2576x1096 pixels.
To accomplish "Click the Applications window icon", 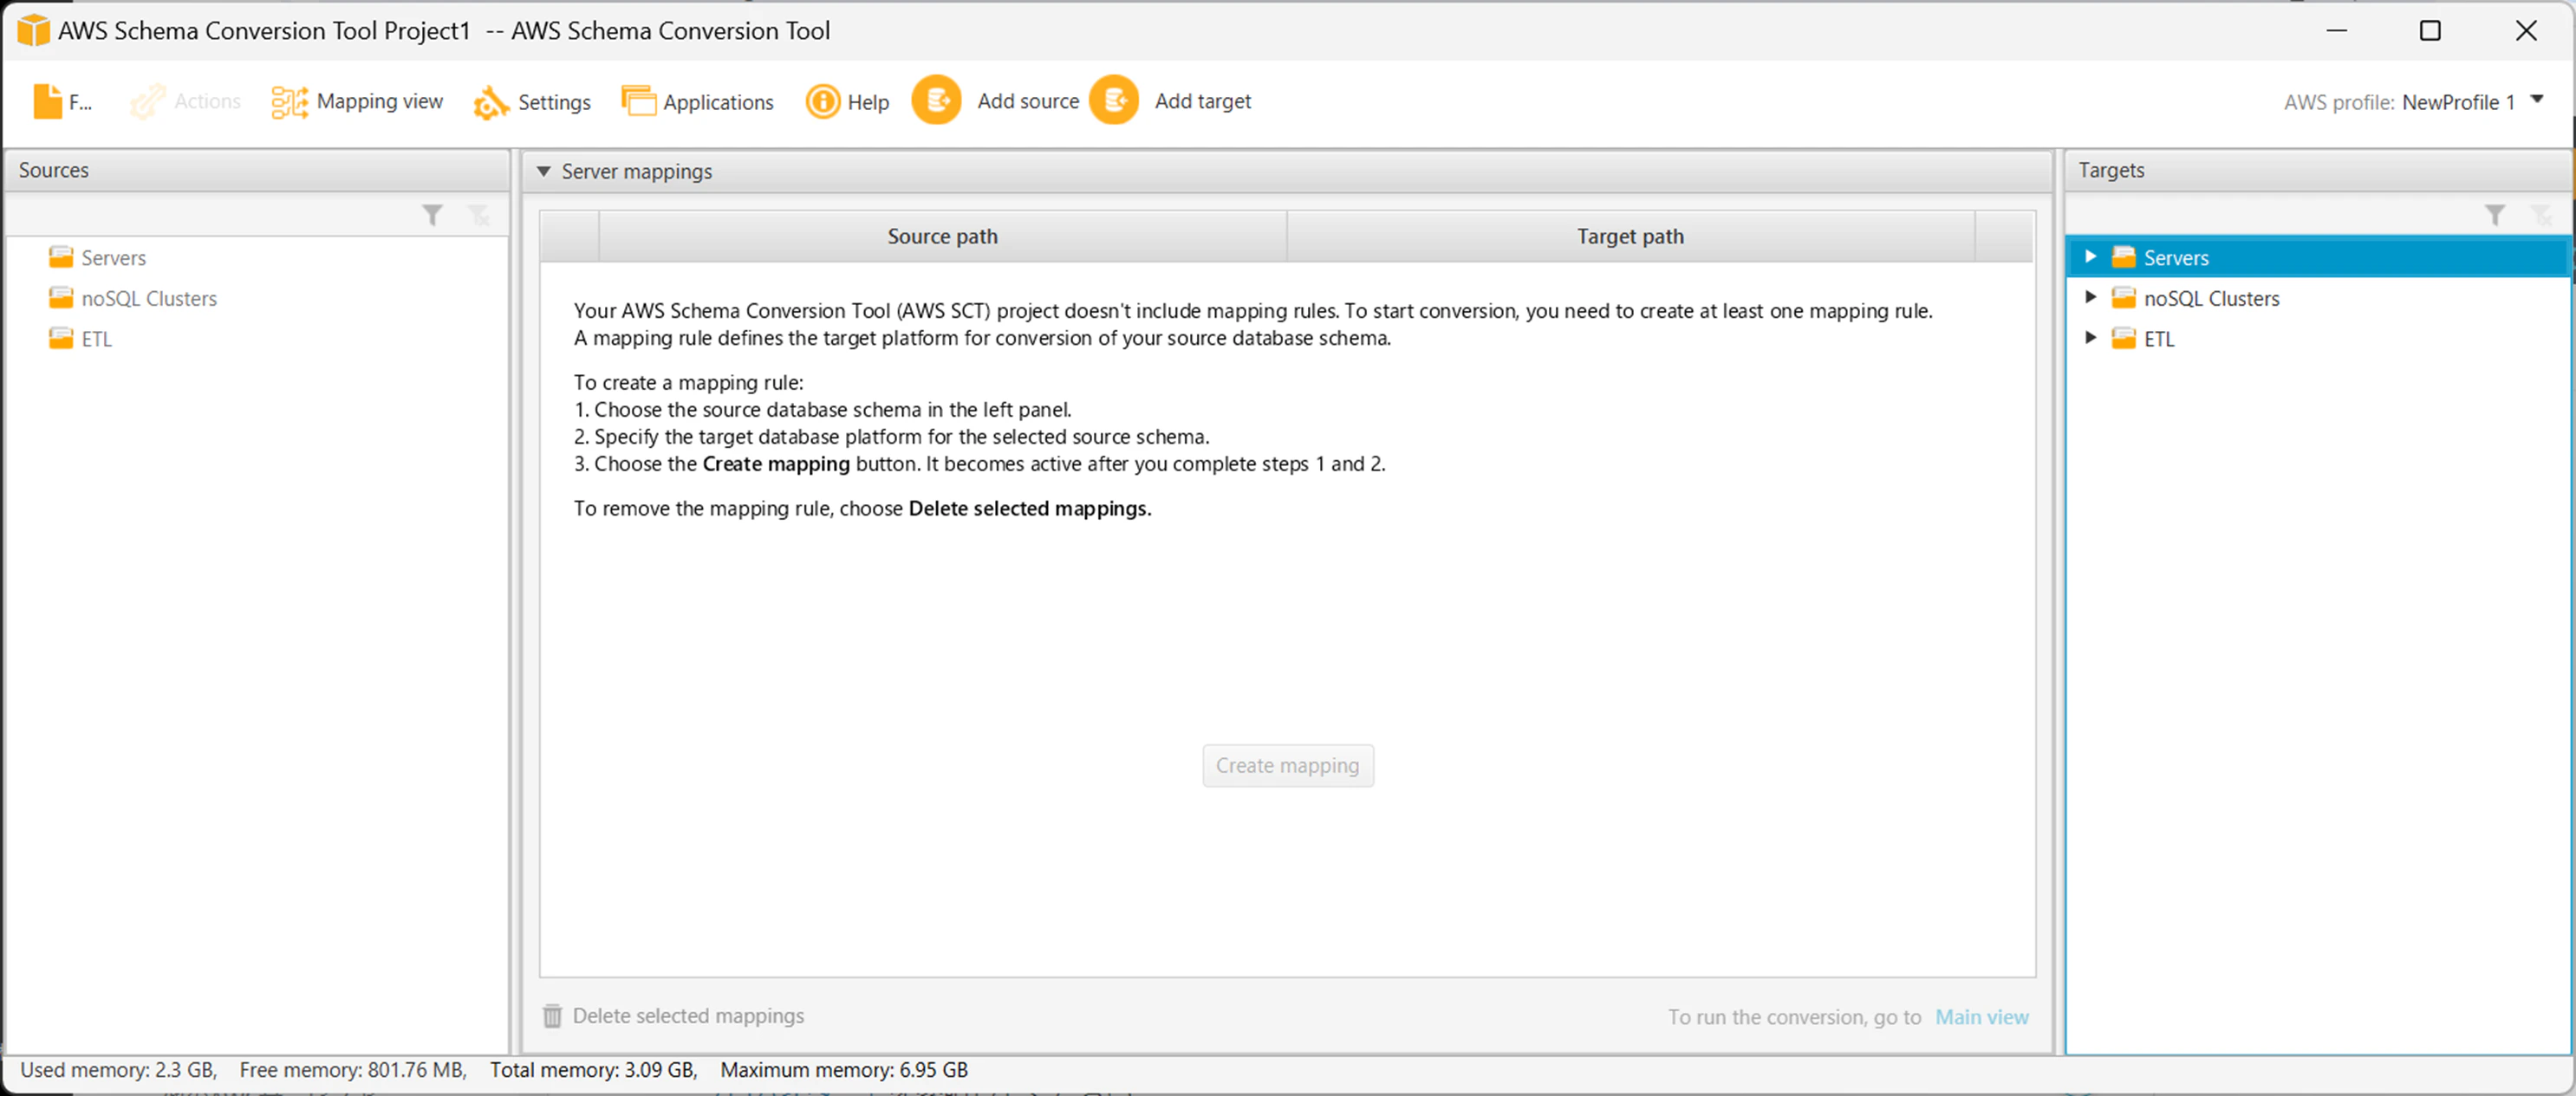I will point(639,101).
